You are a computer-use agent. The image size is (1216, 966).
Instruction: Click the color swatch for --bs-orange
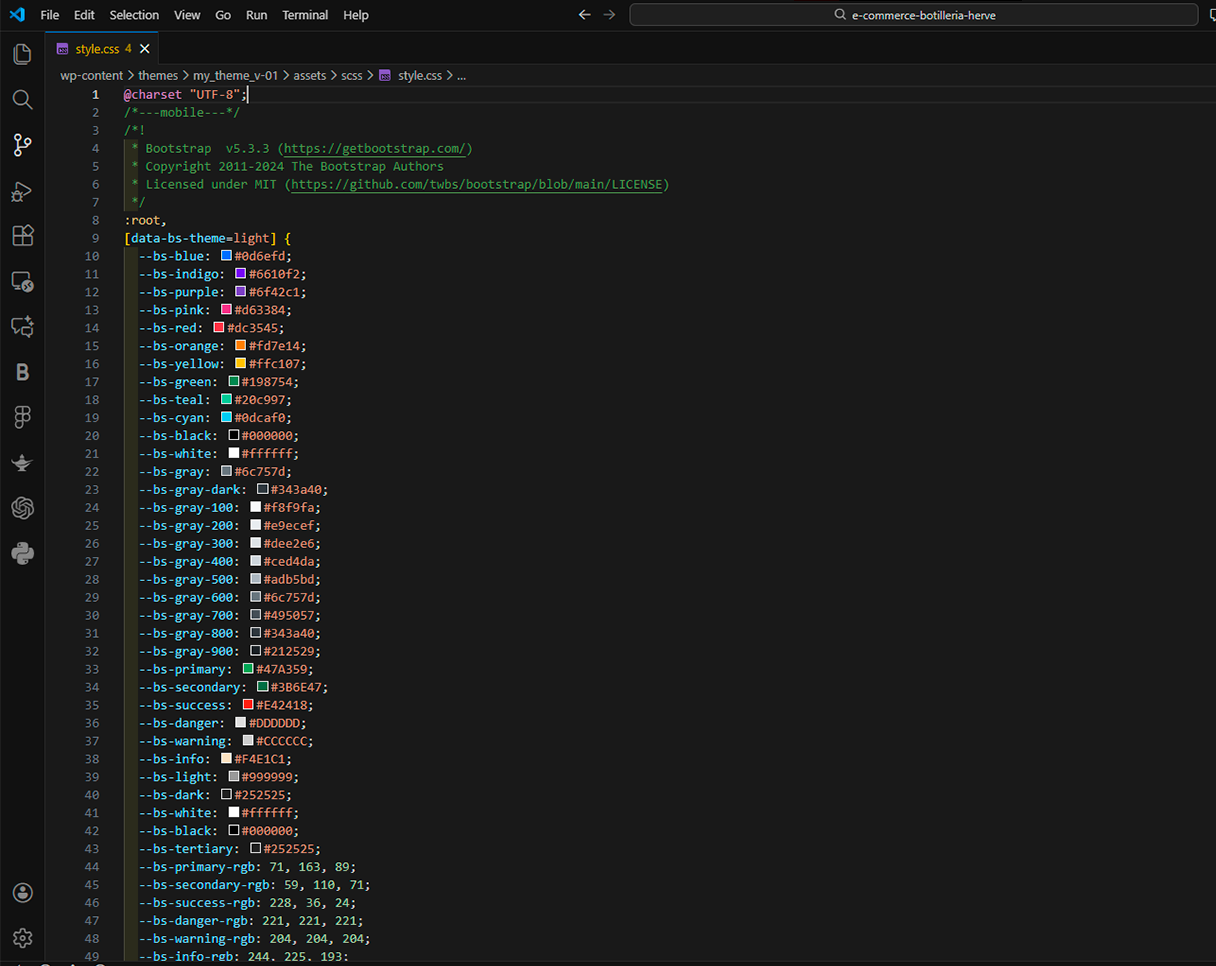(241, 346)
